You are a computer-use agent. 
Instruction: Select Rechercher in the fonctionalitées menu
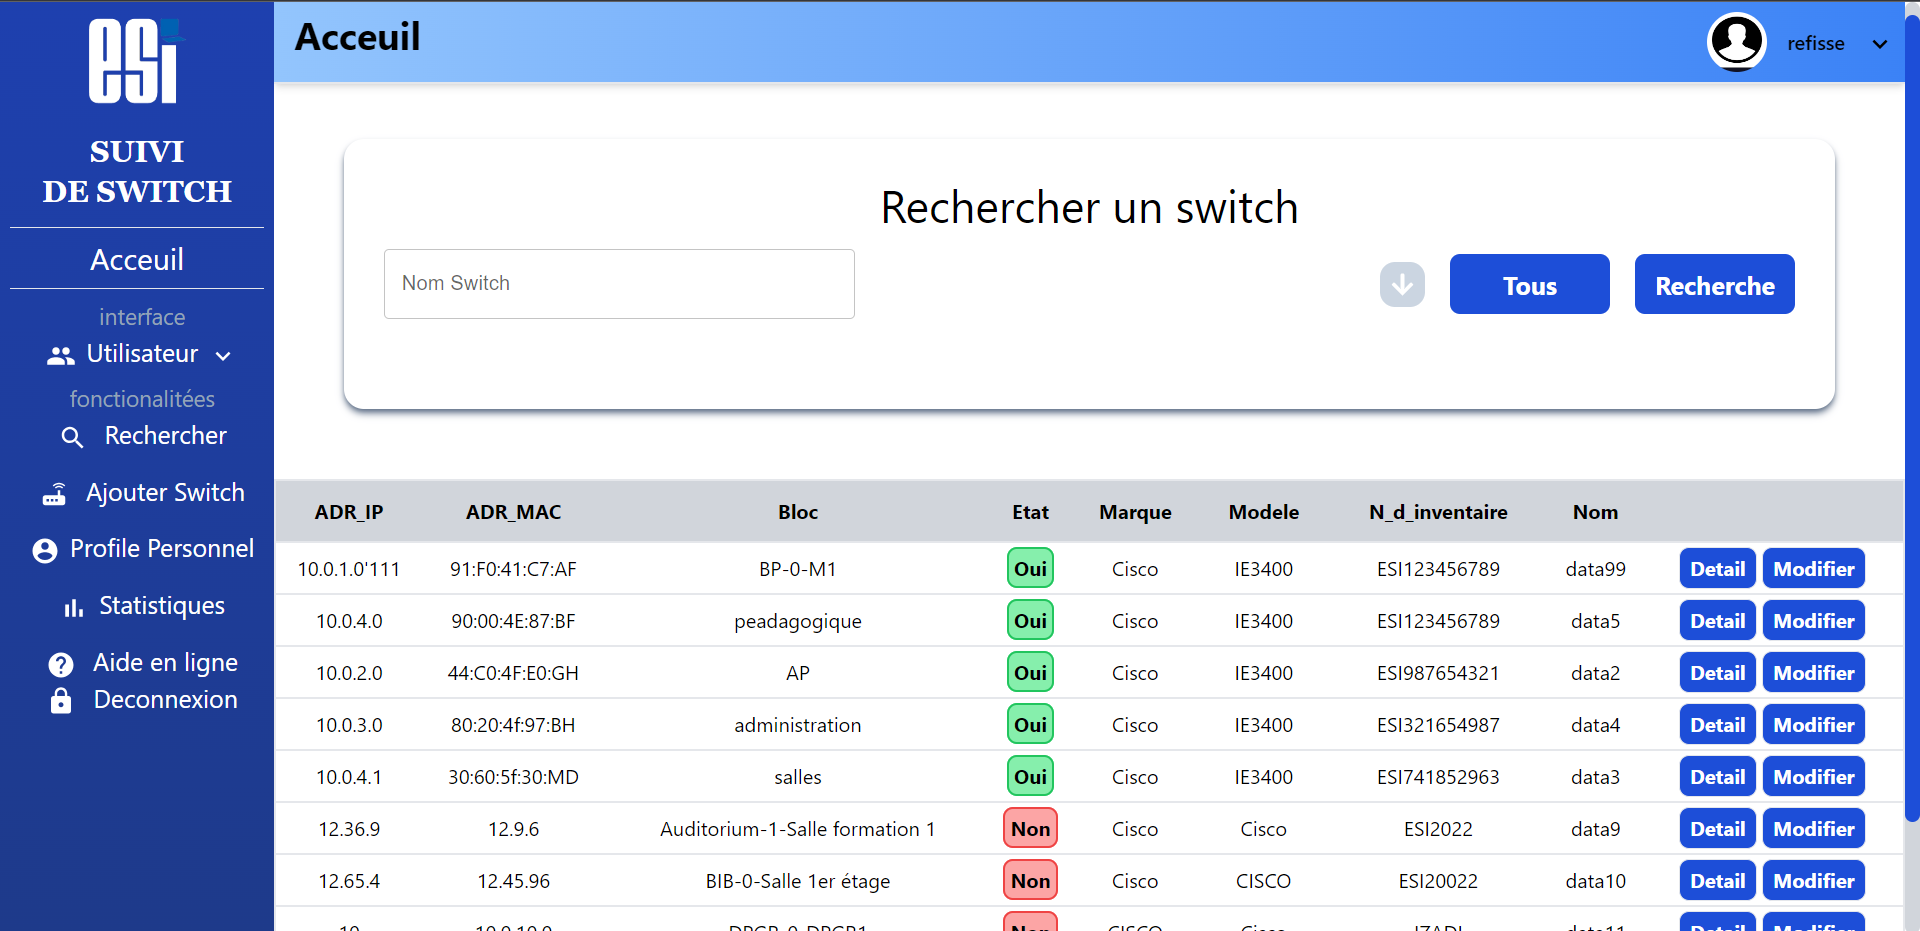click(x=166, y=437)
